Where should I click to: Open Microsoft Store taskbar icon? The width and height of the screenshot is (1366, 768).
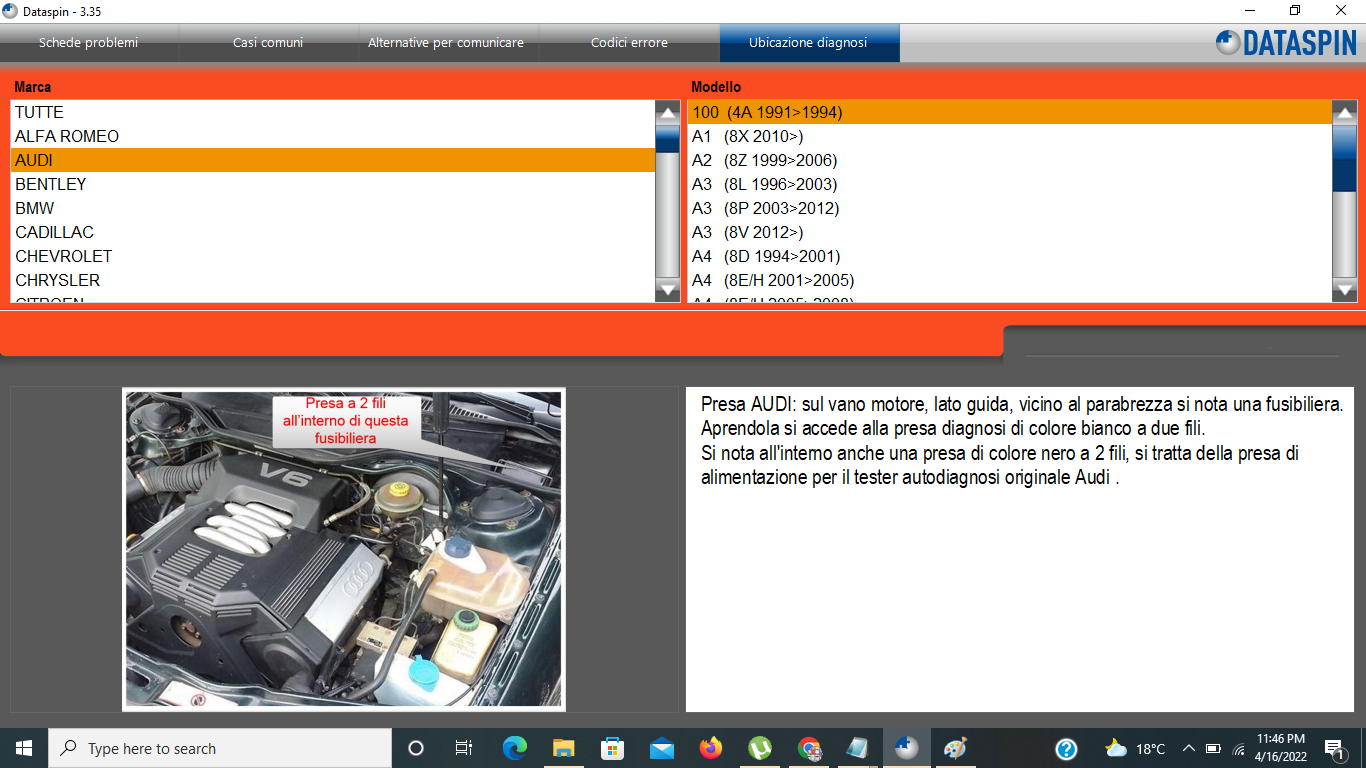pyautogui.click(x=613, y=748)
